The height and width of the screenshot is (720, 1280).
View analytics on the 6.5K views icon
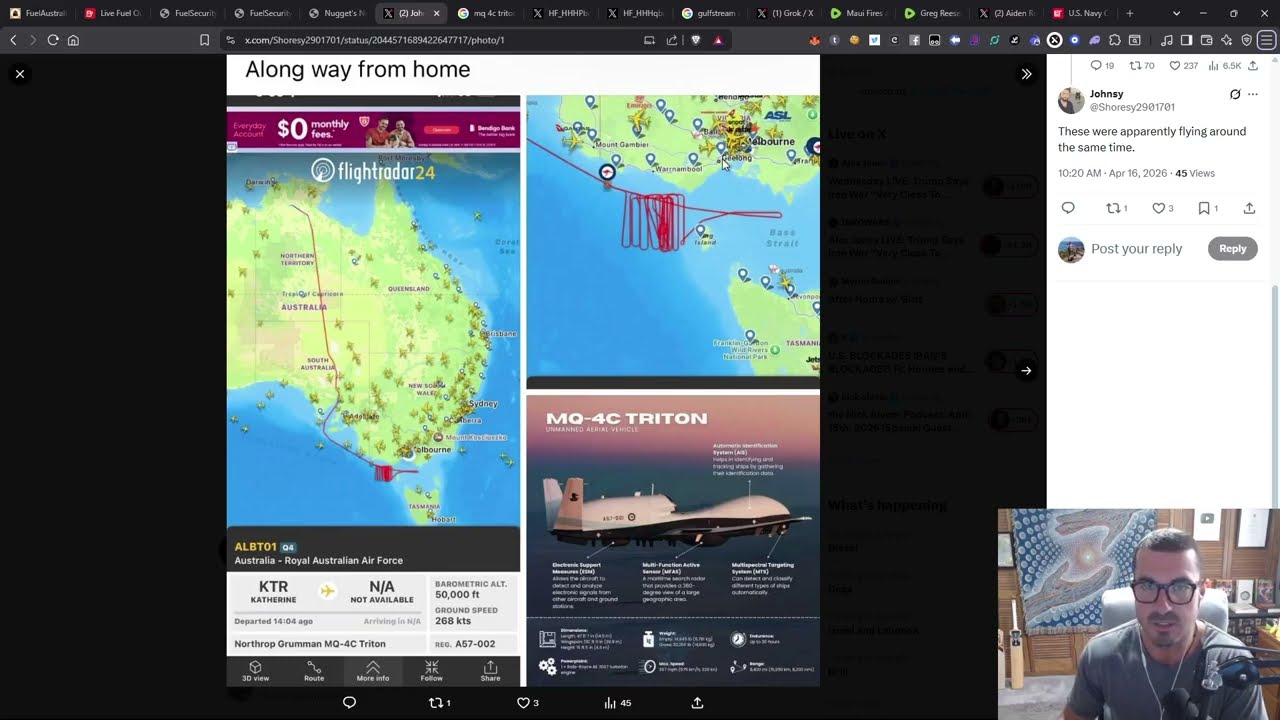[x=1225, y=65]
